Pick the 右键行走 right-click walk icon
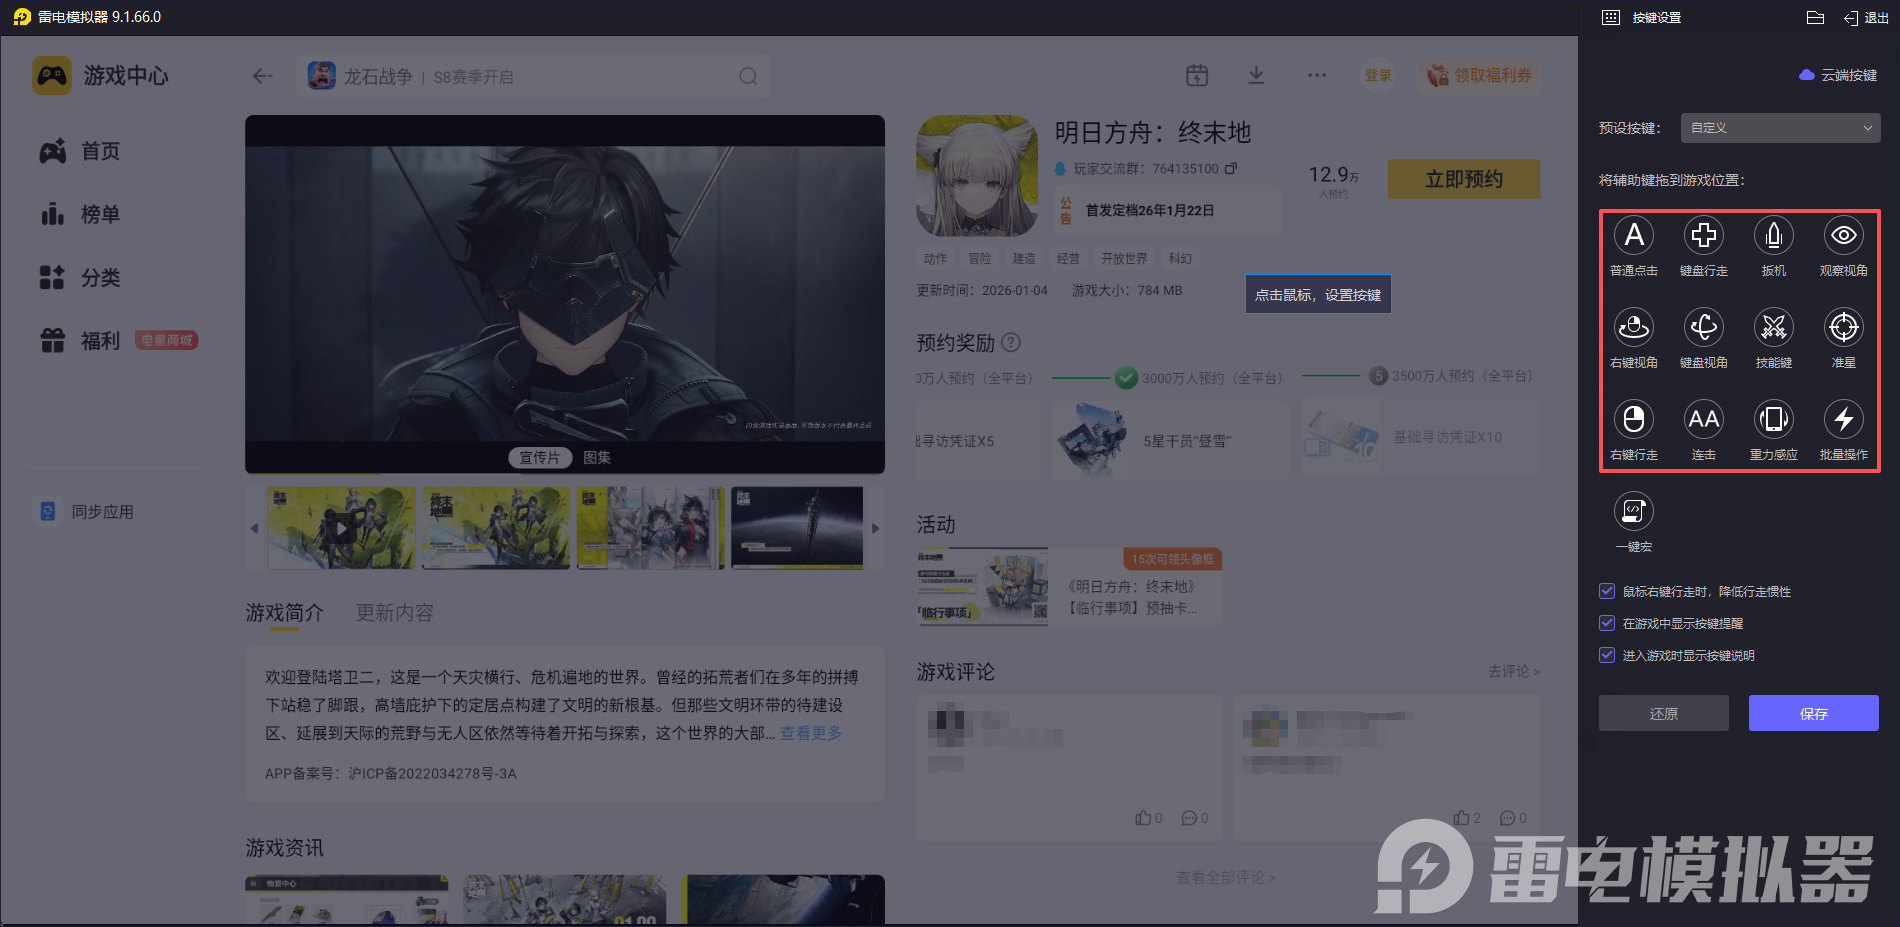1900x927 pixels. coord(1634,419)
